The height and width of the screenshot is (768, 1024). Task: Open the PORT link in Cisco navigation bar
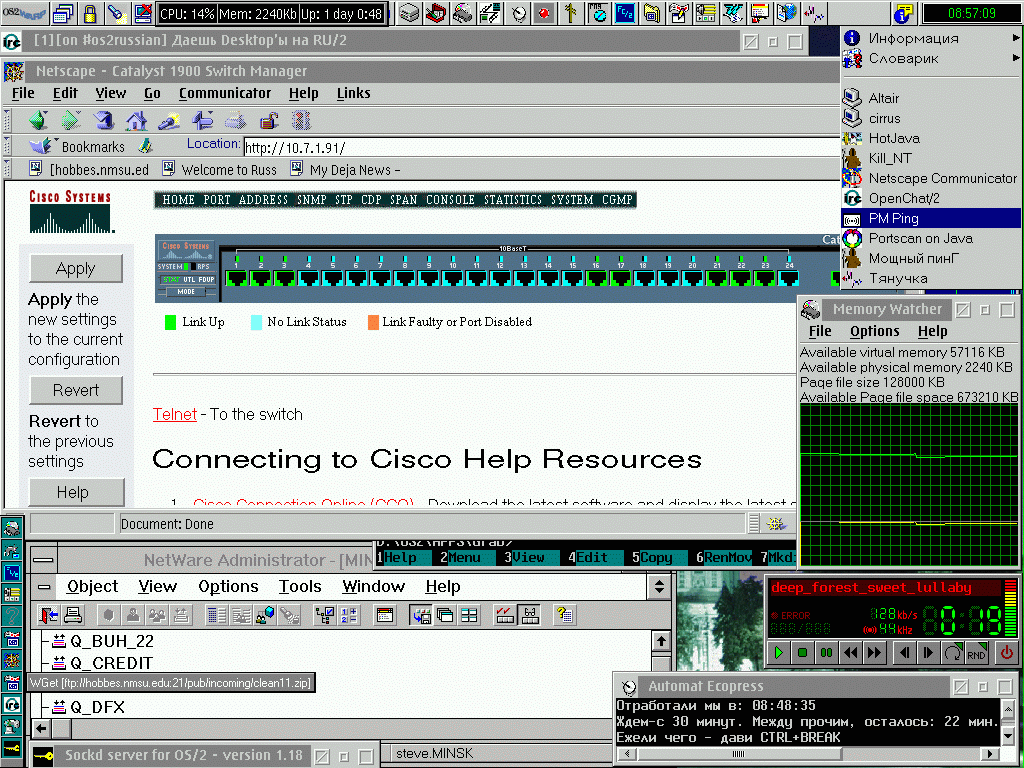(217, 200)
